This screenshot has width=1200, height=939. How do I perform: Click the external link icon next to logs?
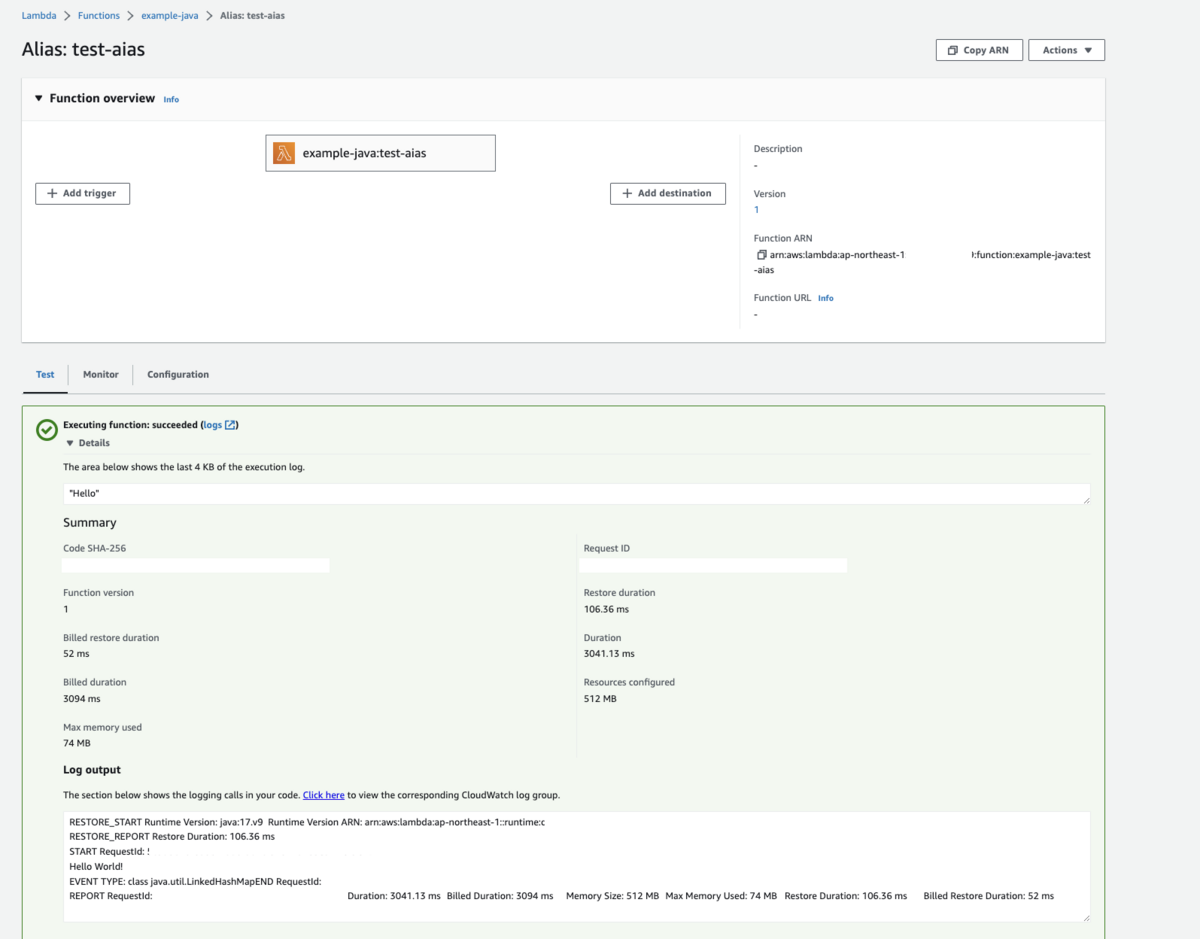coord(230,425)
